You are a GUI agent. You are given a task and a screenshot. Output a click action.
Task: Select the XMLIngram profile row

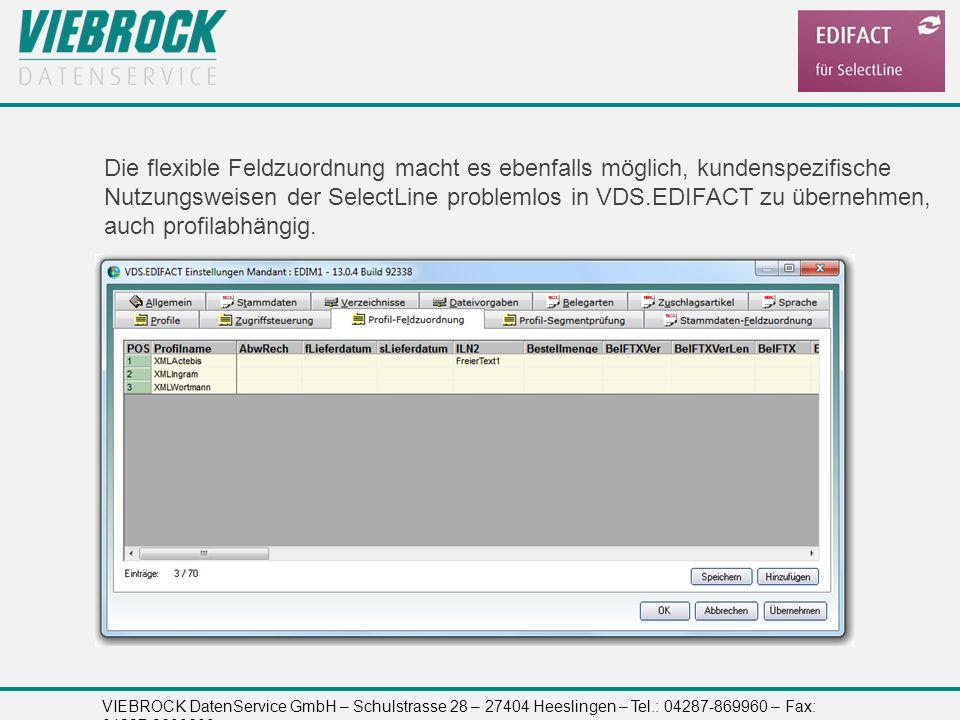[x=471, y=374]
